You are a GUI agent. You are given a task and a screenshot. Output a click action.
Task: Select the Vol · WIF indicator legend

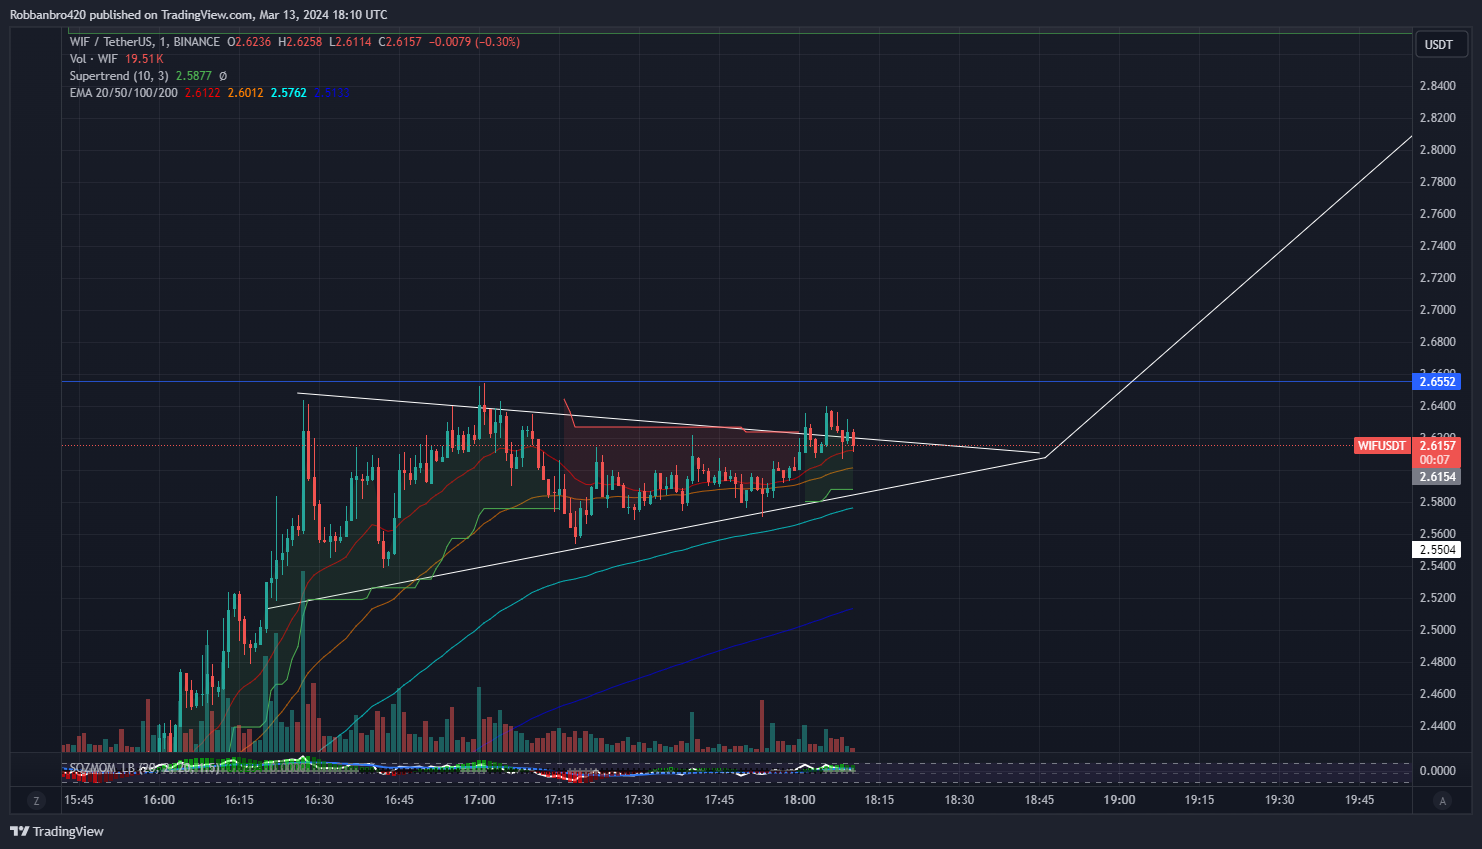click(x=93, y=59)
